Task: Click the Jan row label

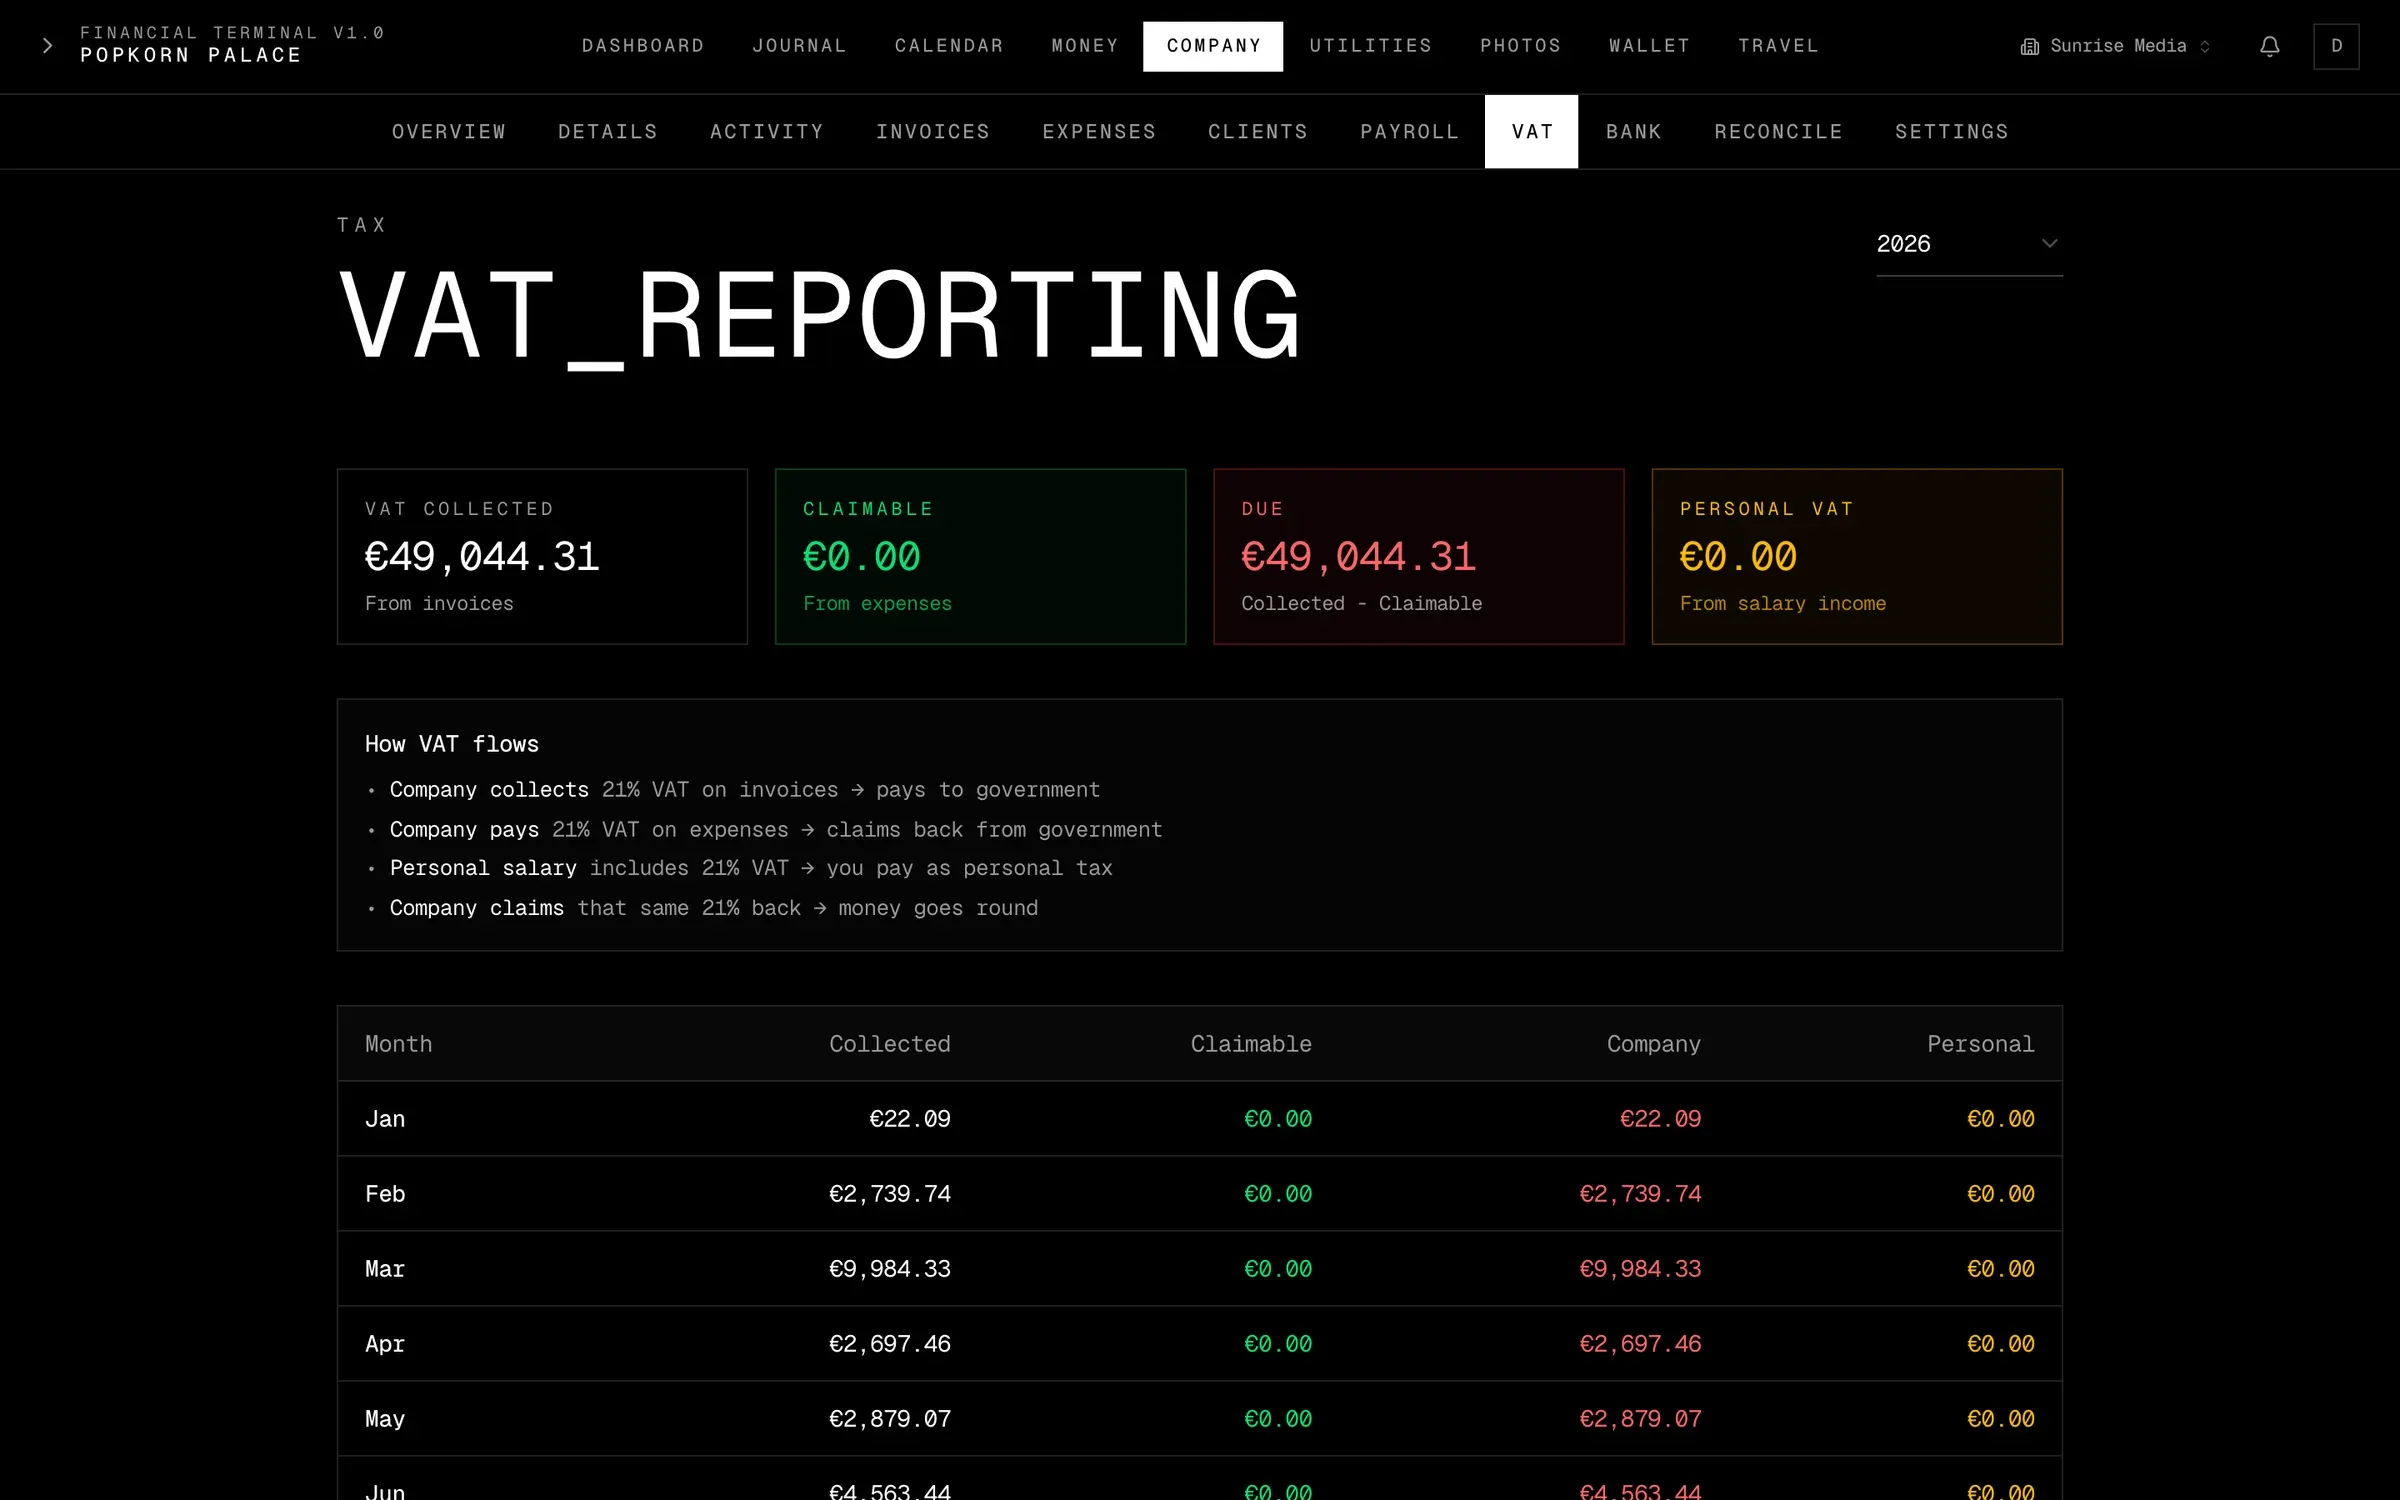Action: 385,1119
